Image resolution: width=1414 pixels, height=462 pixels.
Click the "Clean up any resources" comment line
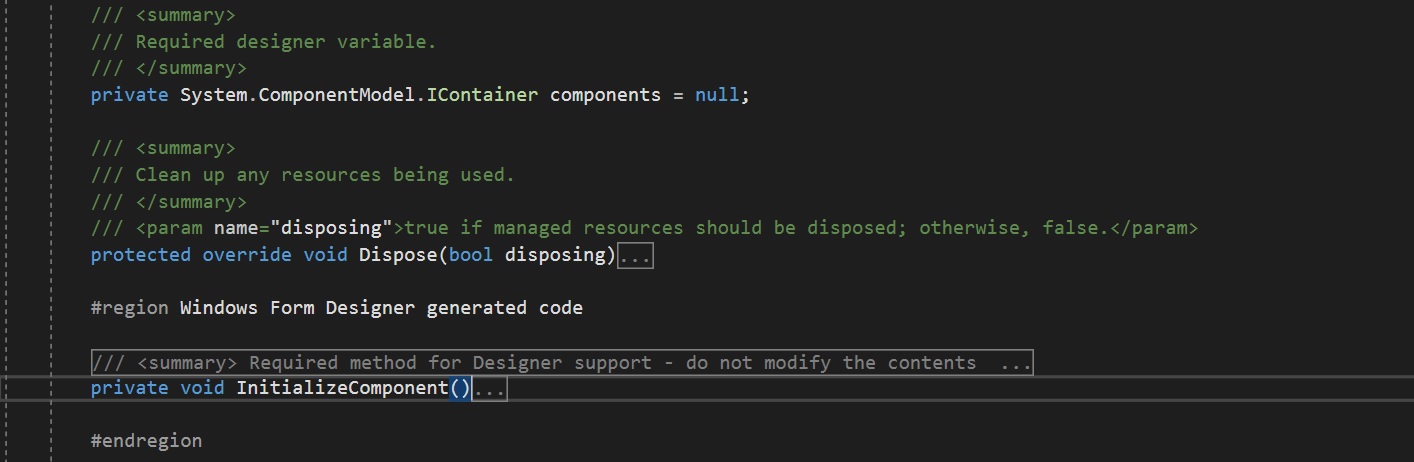point(324,175)
